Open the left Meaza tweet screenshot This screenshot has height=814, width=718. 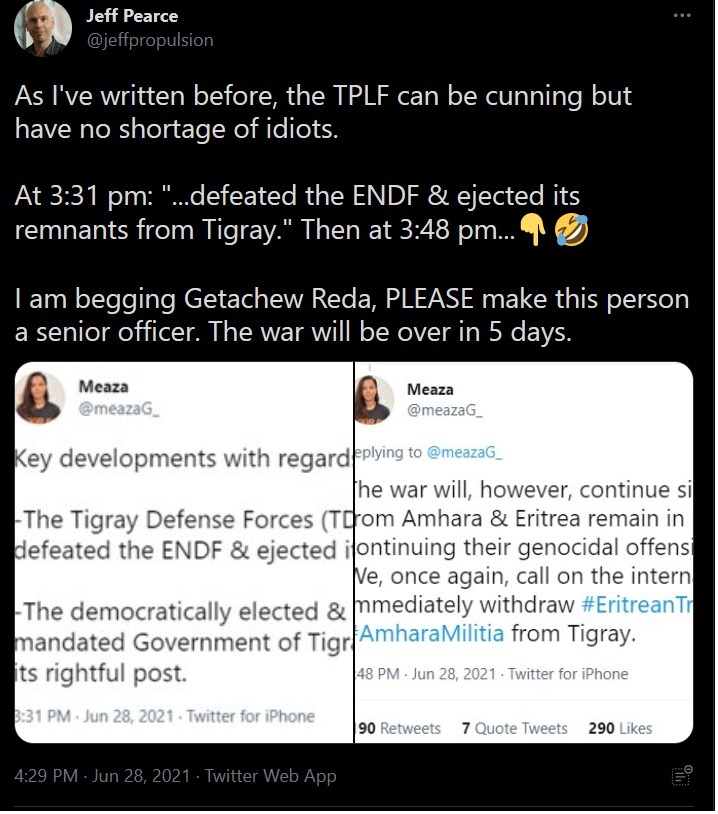coord(185,553)
